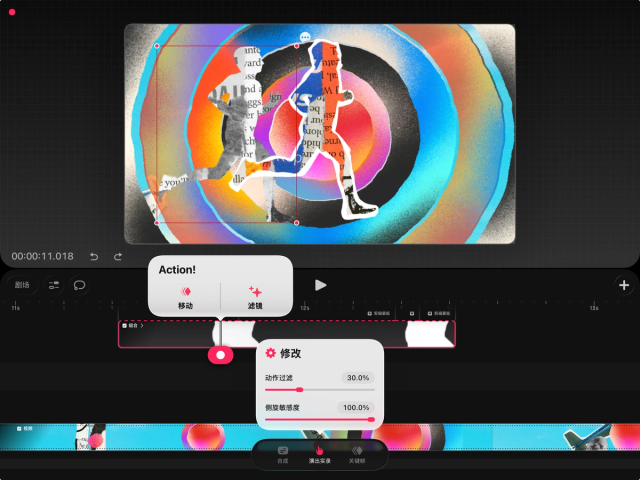Select the top-left selection box handle
The image size is (640, 480).
click(x=157, y=46)
